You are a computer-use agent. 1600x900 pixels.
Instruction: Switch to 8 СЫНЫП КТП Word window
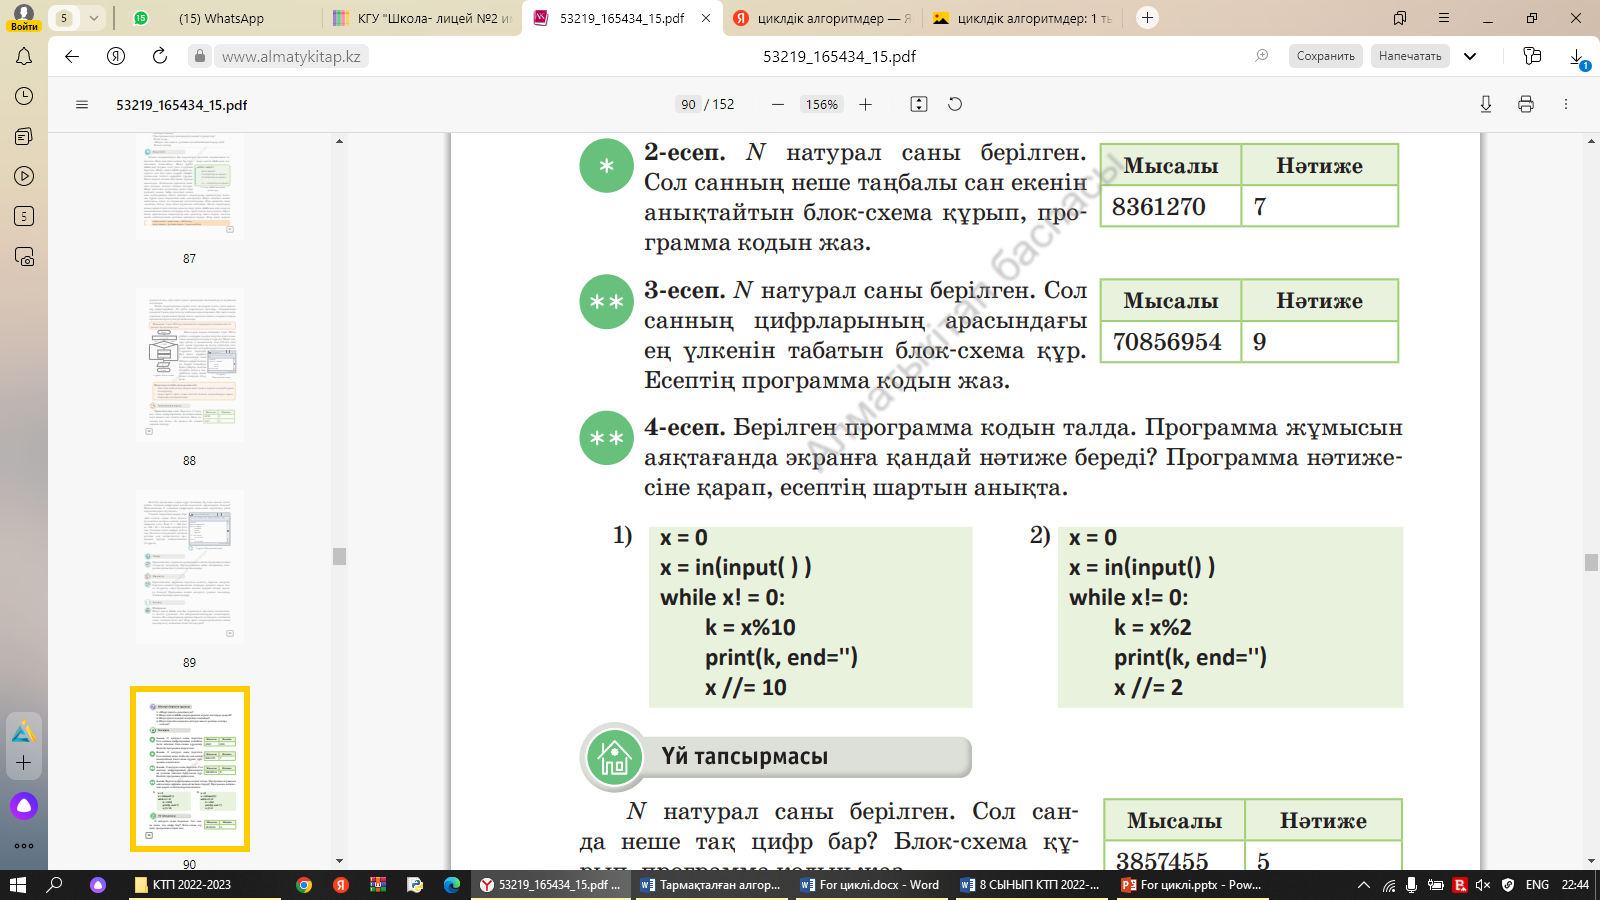1031,885
